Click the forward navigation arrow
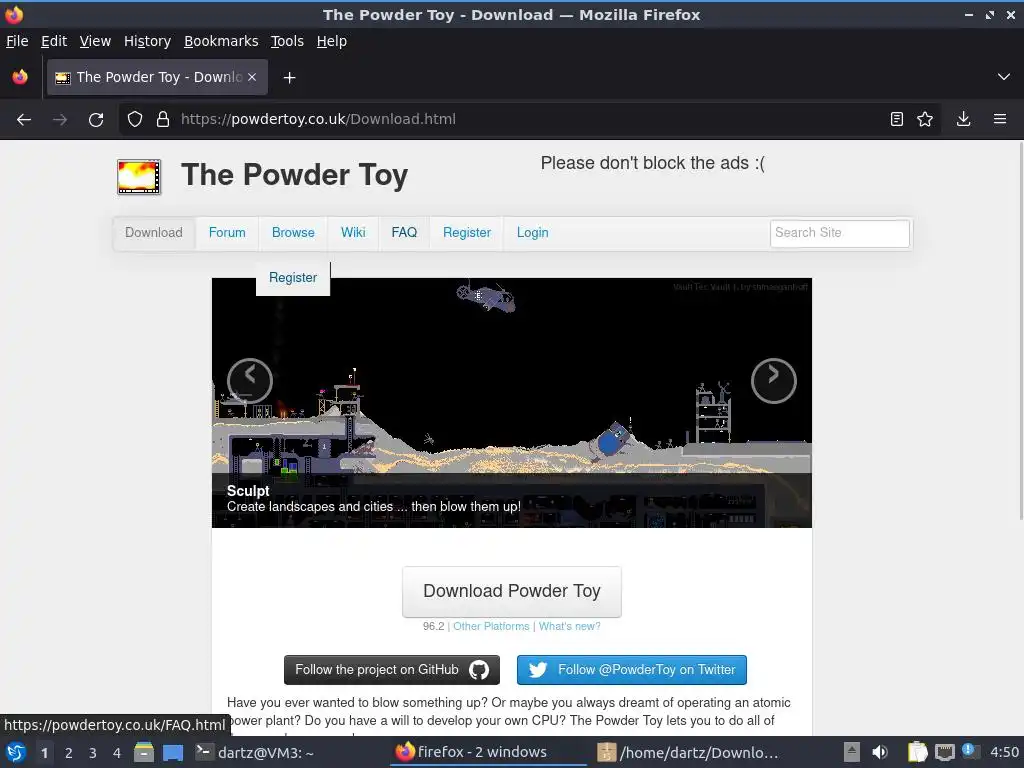This screenshot has height=768, width=1024. (x=60, y=120)
